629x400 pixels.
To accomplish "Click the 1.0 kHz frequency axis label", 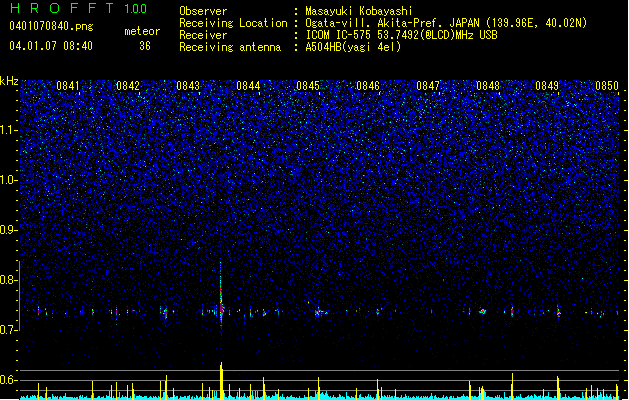I will (x=8, y=180).
